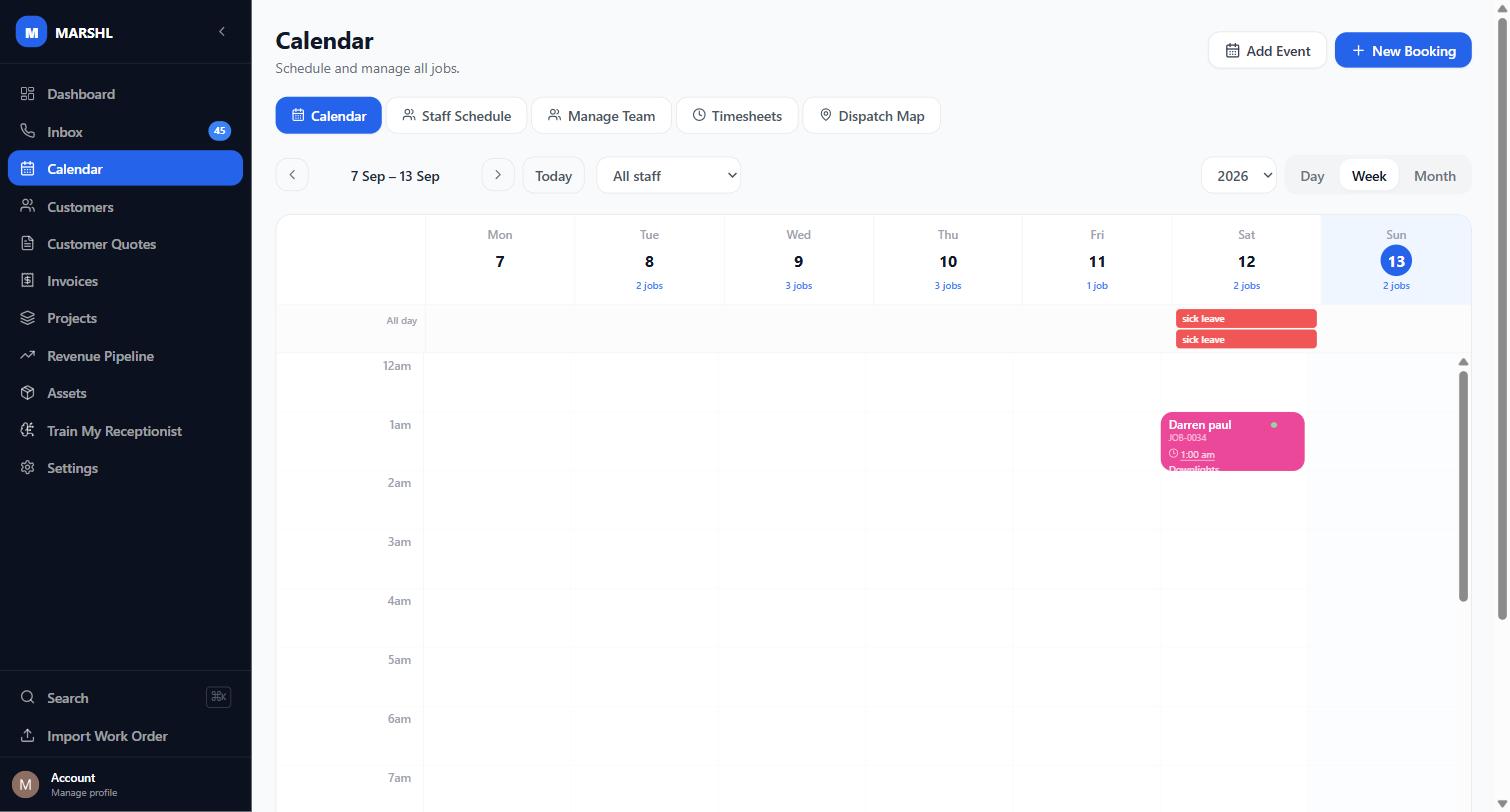
Task: Go to previous week arrow
Action: (292, 175)
